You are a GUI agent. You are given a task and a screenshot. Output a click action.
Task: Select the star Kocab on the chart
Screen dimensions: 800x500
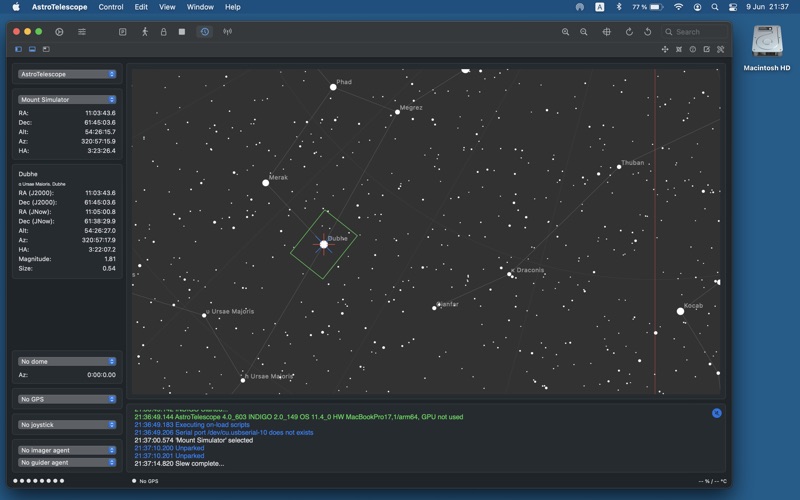click(x=680, y=311)
